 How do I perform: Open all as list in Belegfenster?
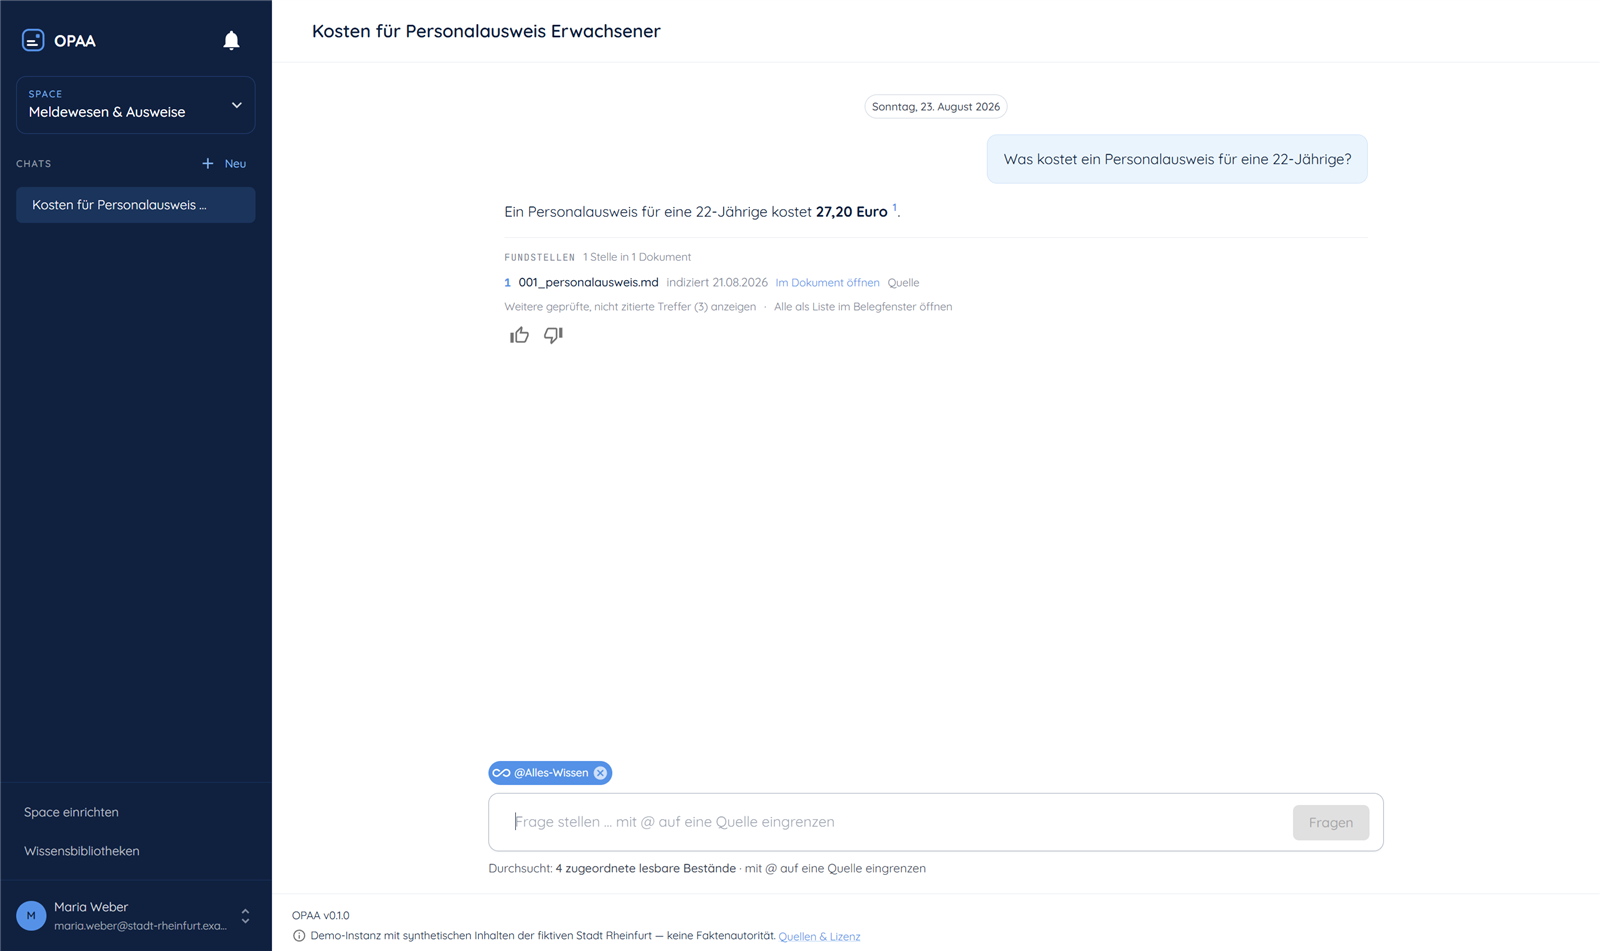pos(863,307)
